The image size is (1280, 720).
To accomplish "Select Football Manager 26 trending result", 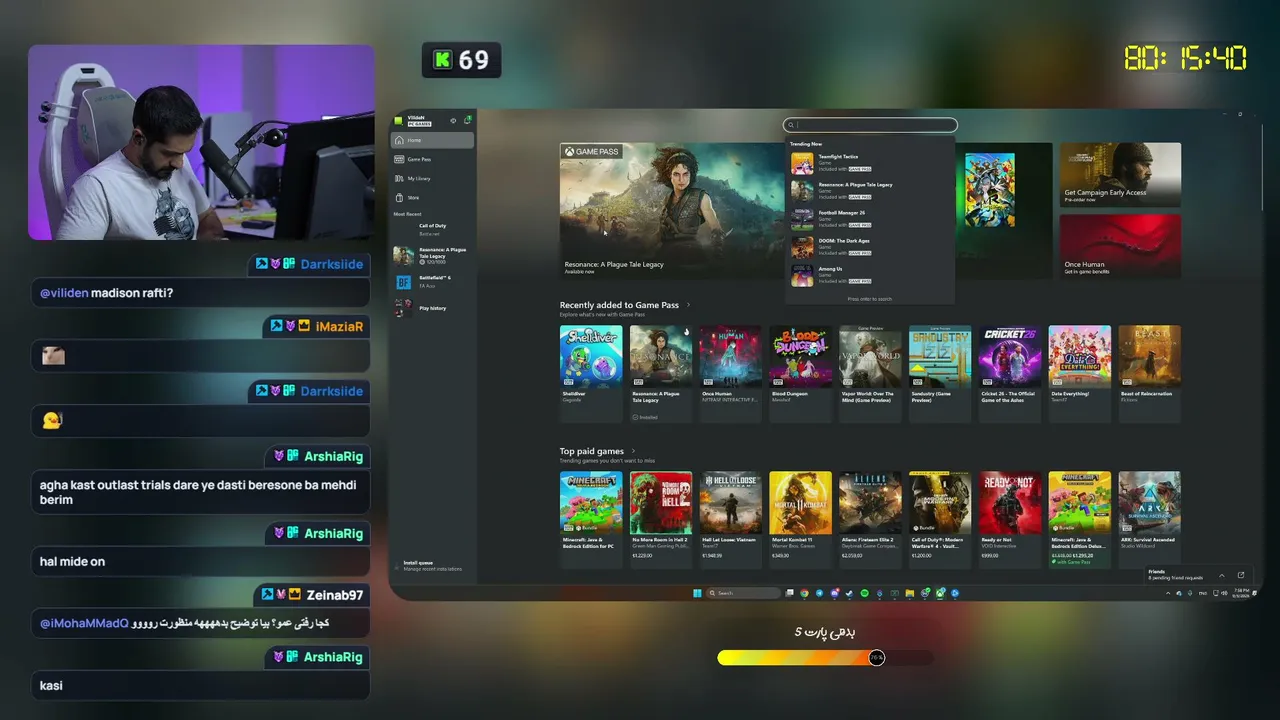I will 869,218.
